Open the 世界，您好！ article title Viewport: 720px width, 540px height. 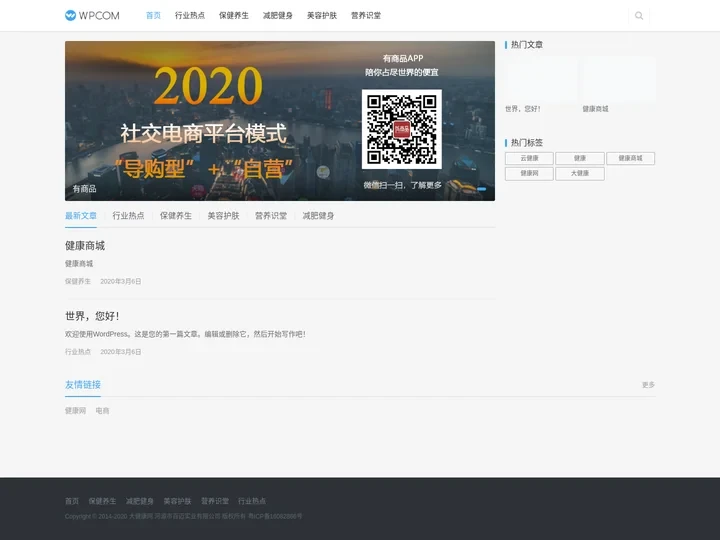coord(92,316)
